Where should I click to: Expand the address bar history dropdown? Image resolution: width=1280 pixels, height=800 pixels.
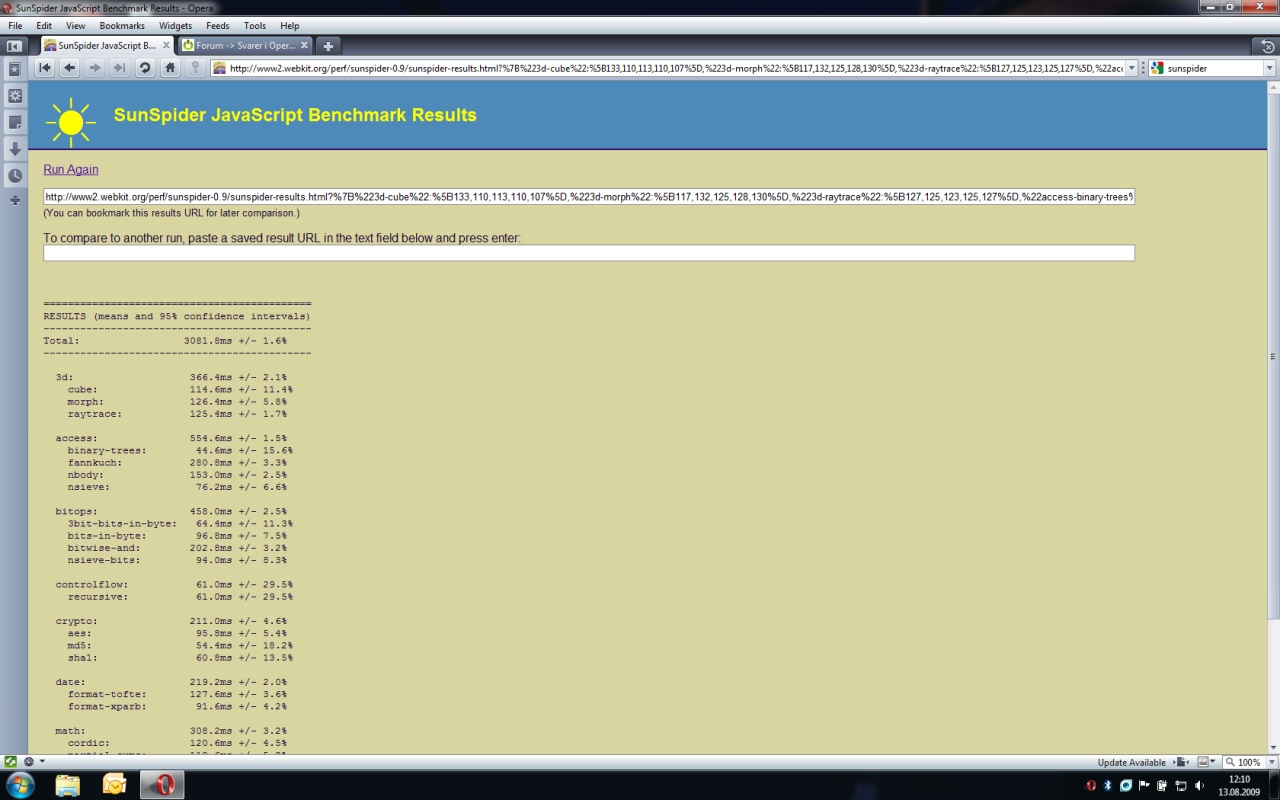(x=1132, y=68)
